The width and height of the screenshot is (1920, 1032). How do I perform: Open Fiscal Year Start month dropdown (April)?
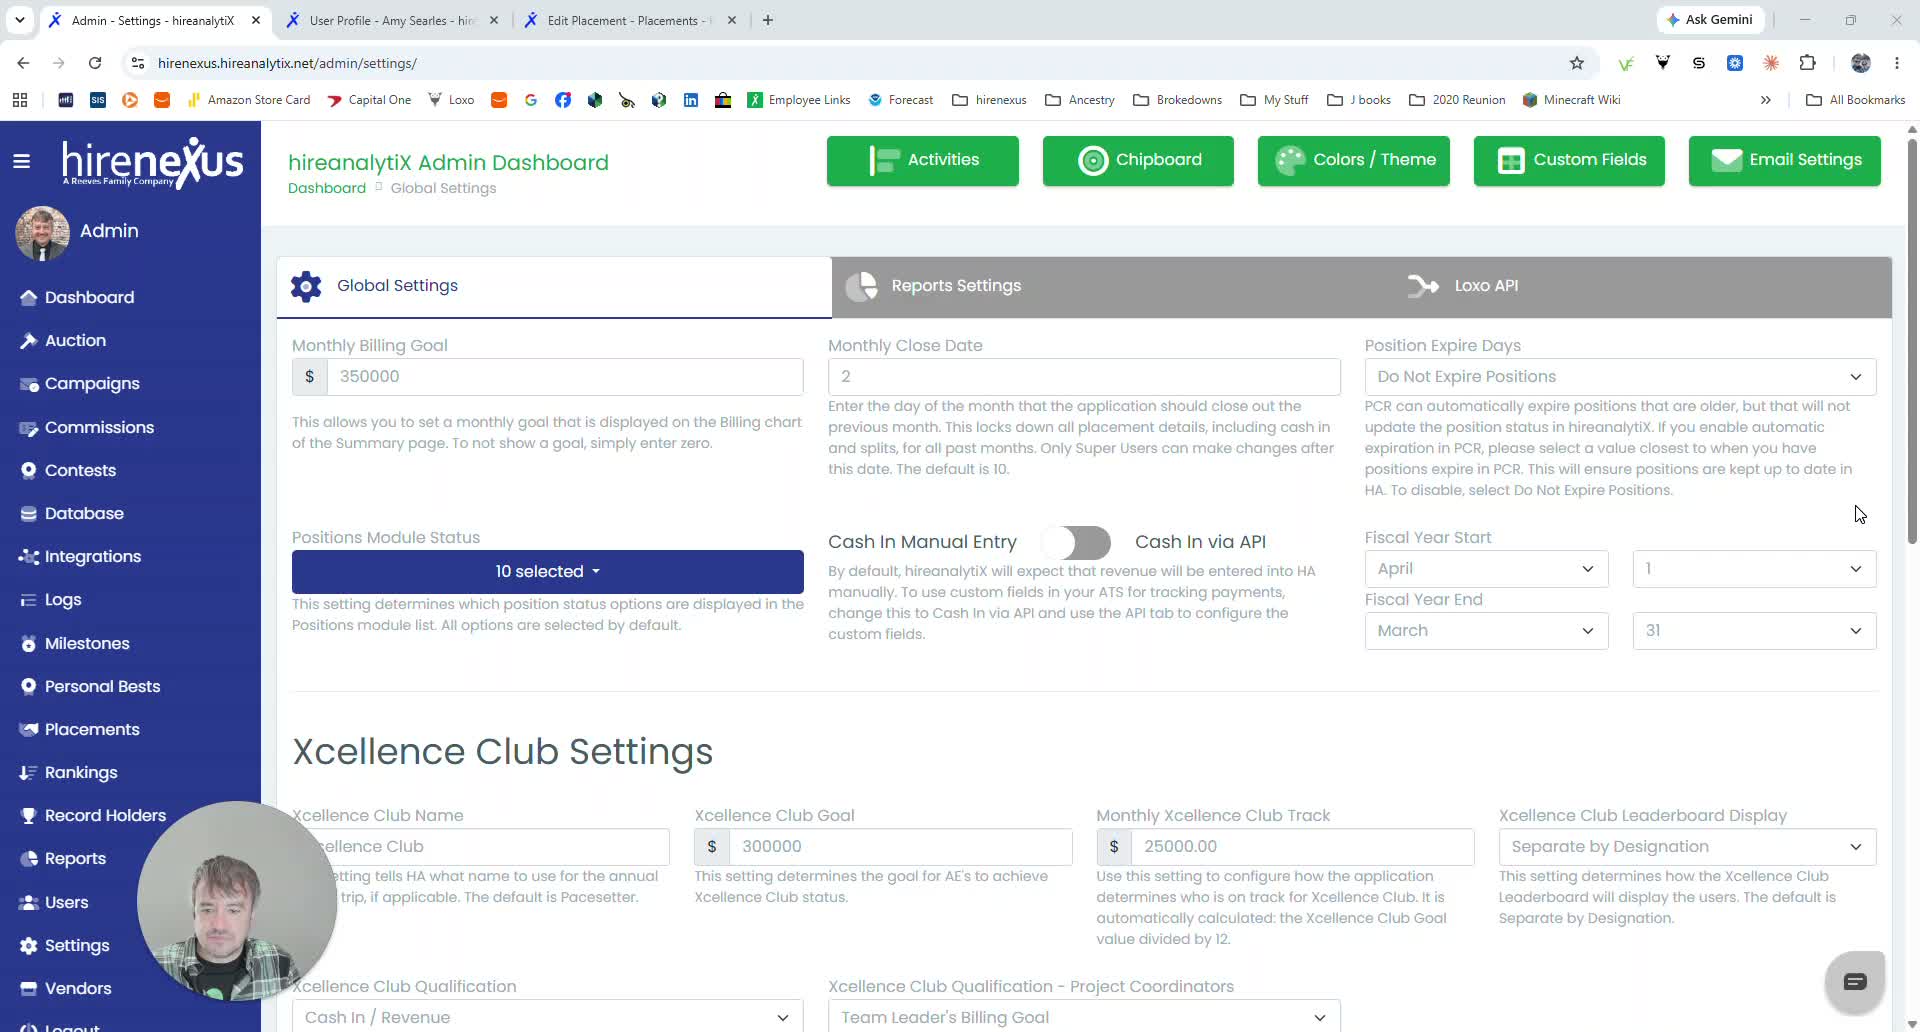click(1486, 569)
